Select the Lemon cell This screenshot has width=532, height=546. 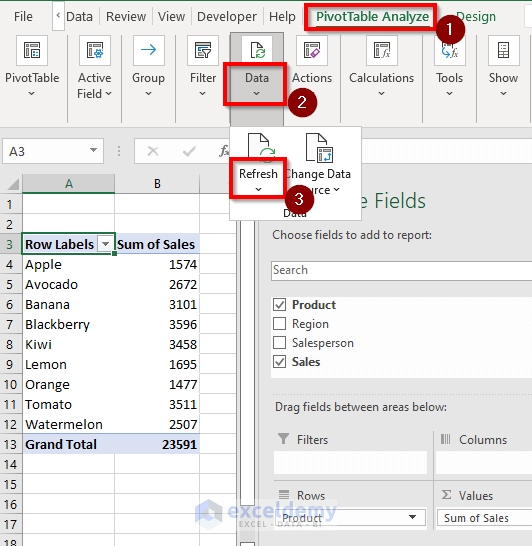coord(69,365)
